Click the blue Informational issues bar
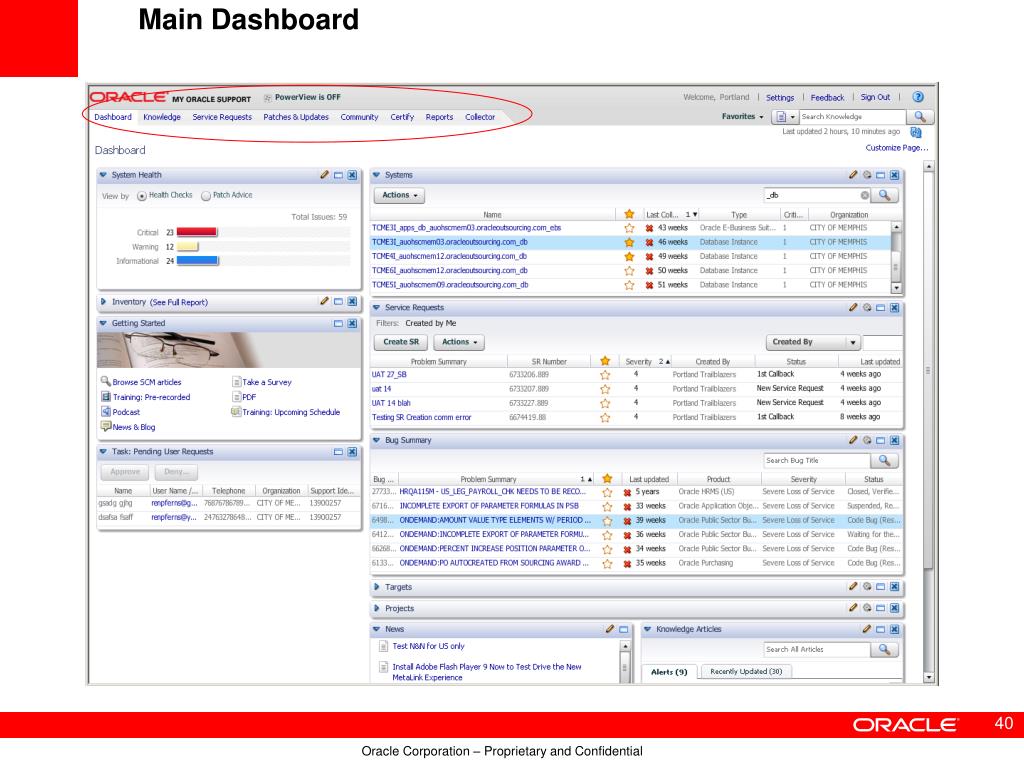Viewport: 1024px width, 768px height. tap(197, 261)
